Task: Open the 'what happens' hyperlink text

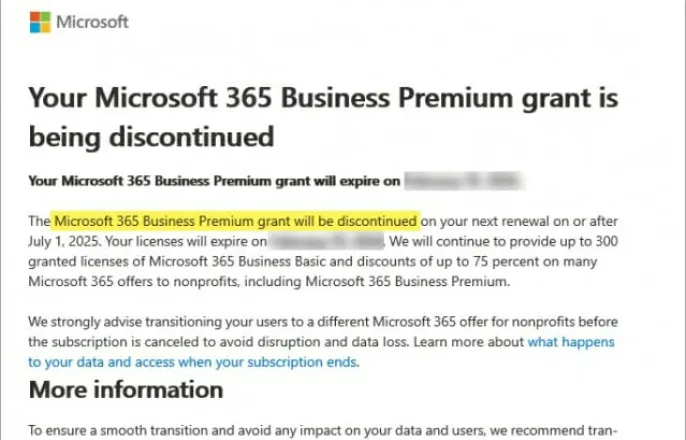Action: click(571, 342)
